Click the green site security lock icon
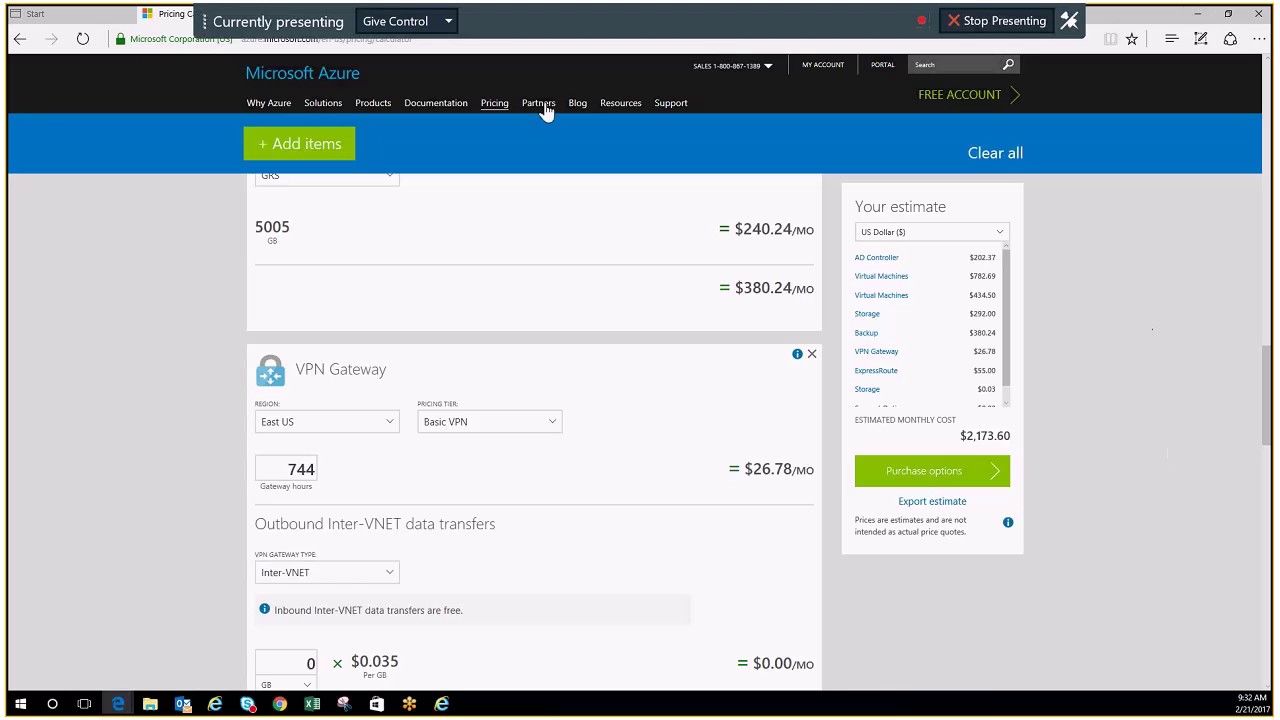This screenshot has width=1280, height=720. coord(120,39)
